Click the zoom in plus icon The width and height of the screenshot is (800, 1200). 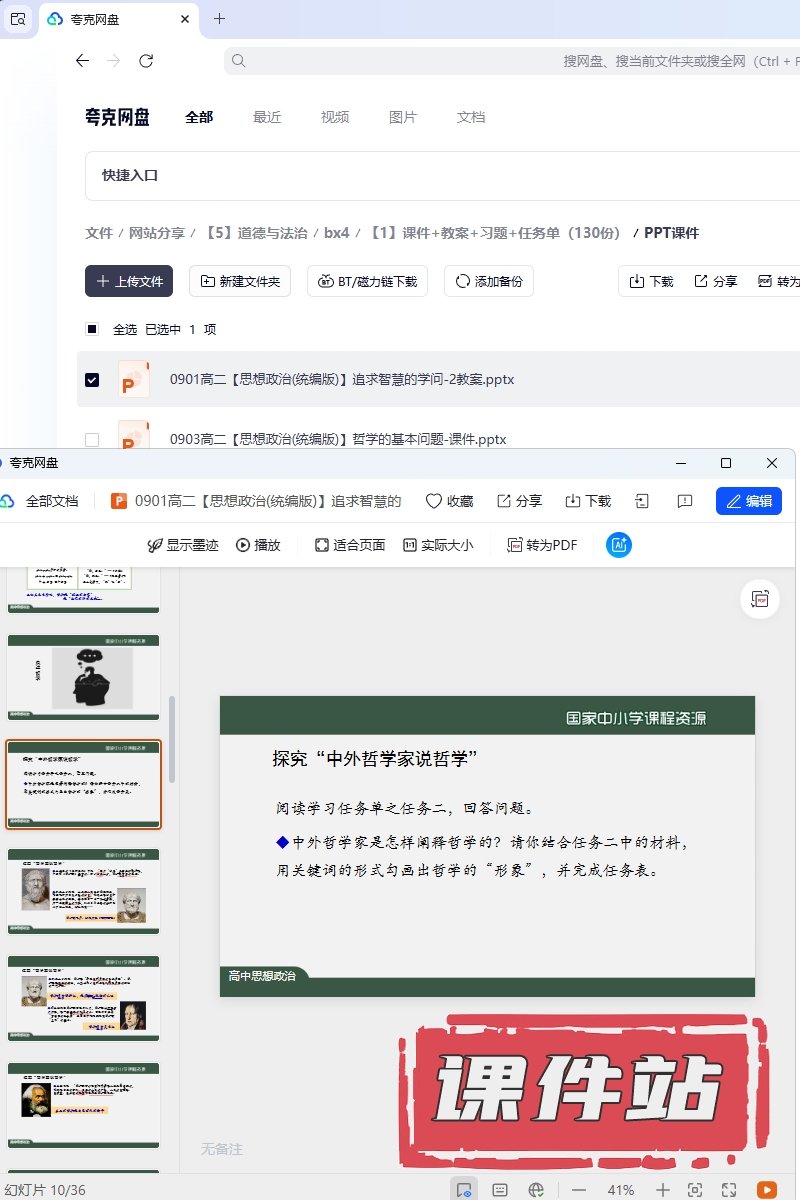pos(662,1190)
